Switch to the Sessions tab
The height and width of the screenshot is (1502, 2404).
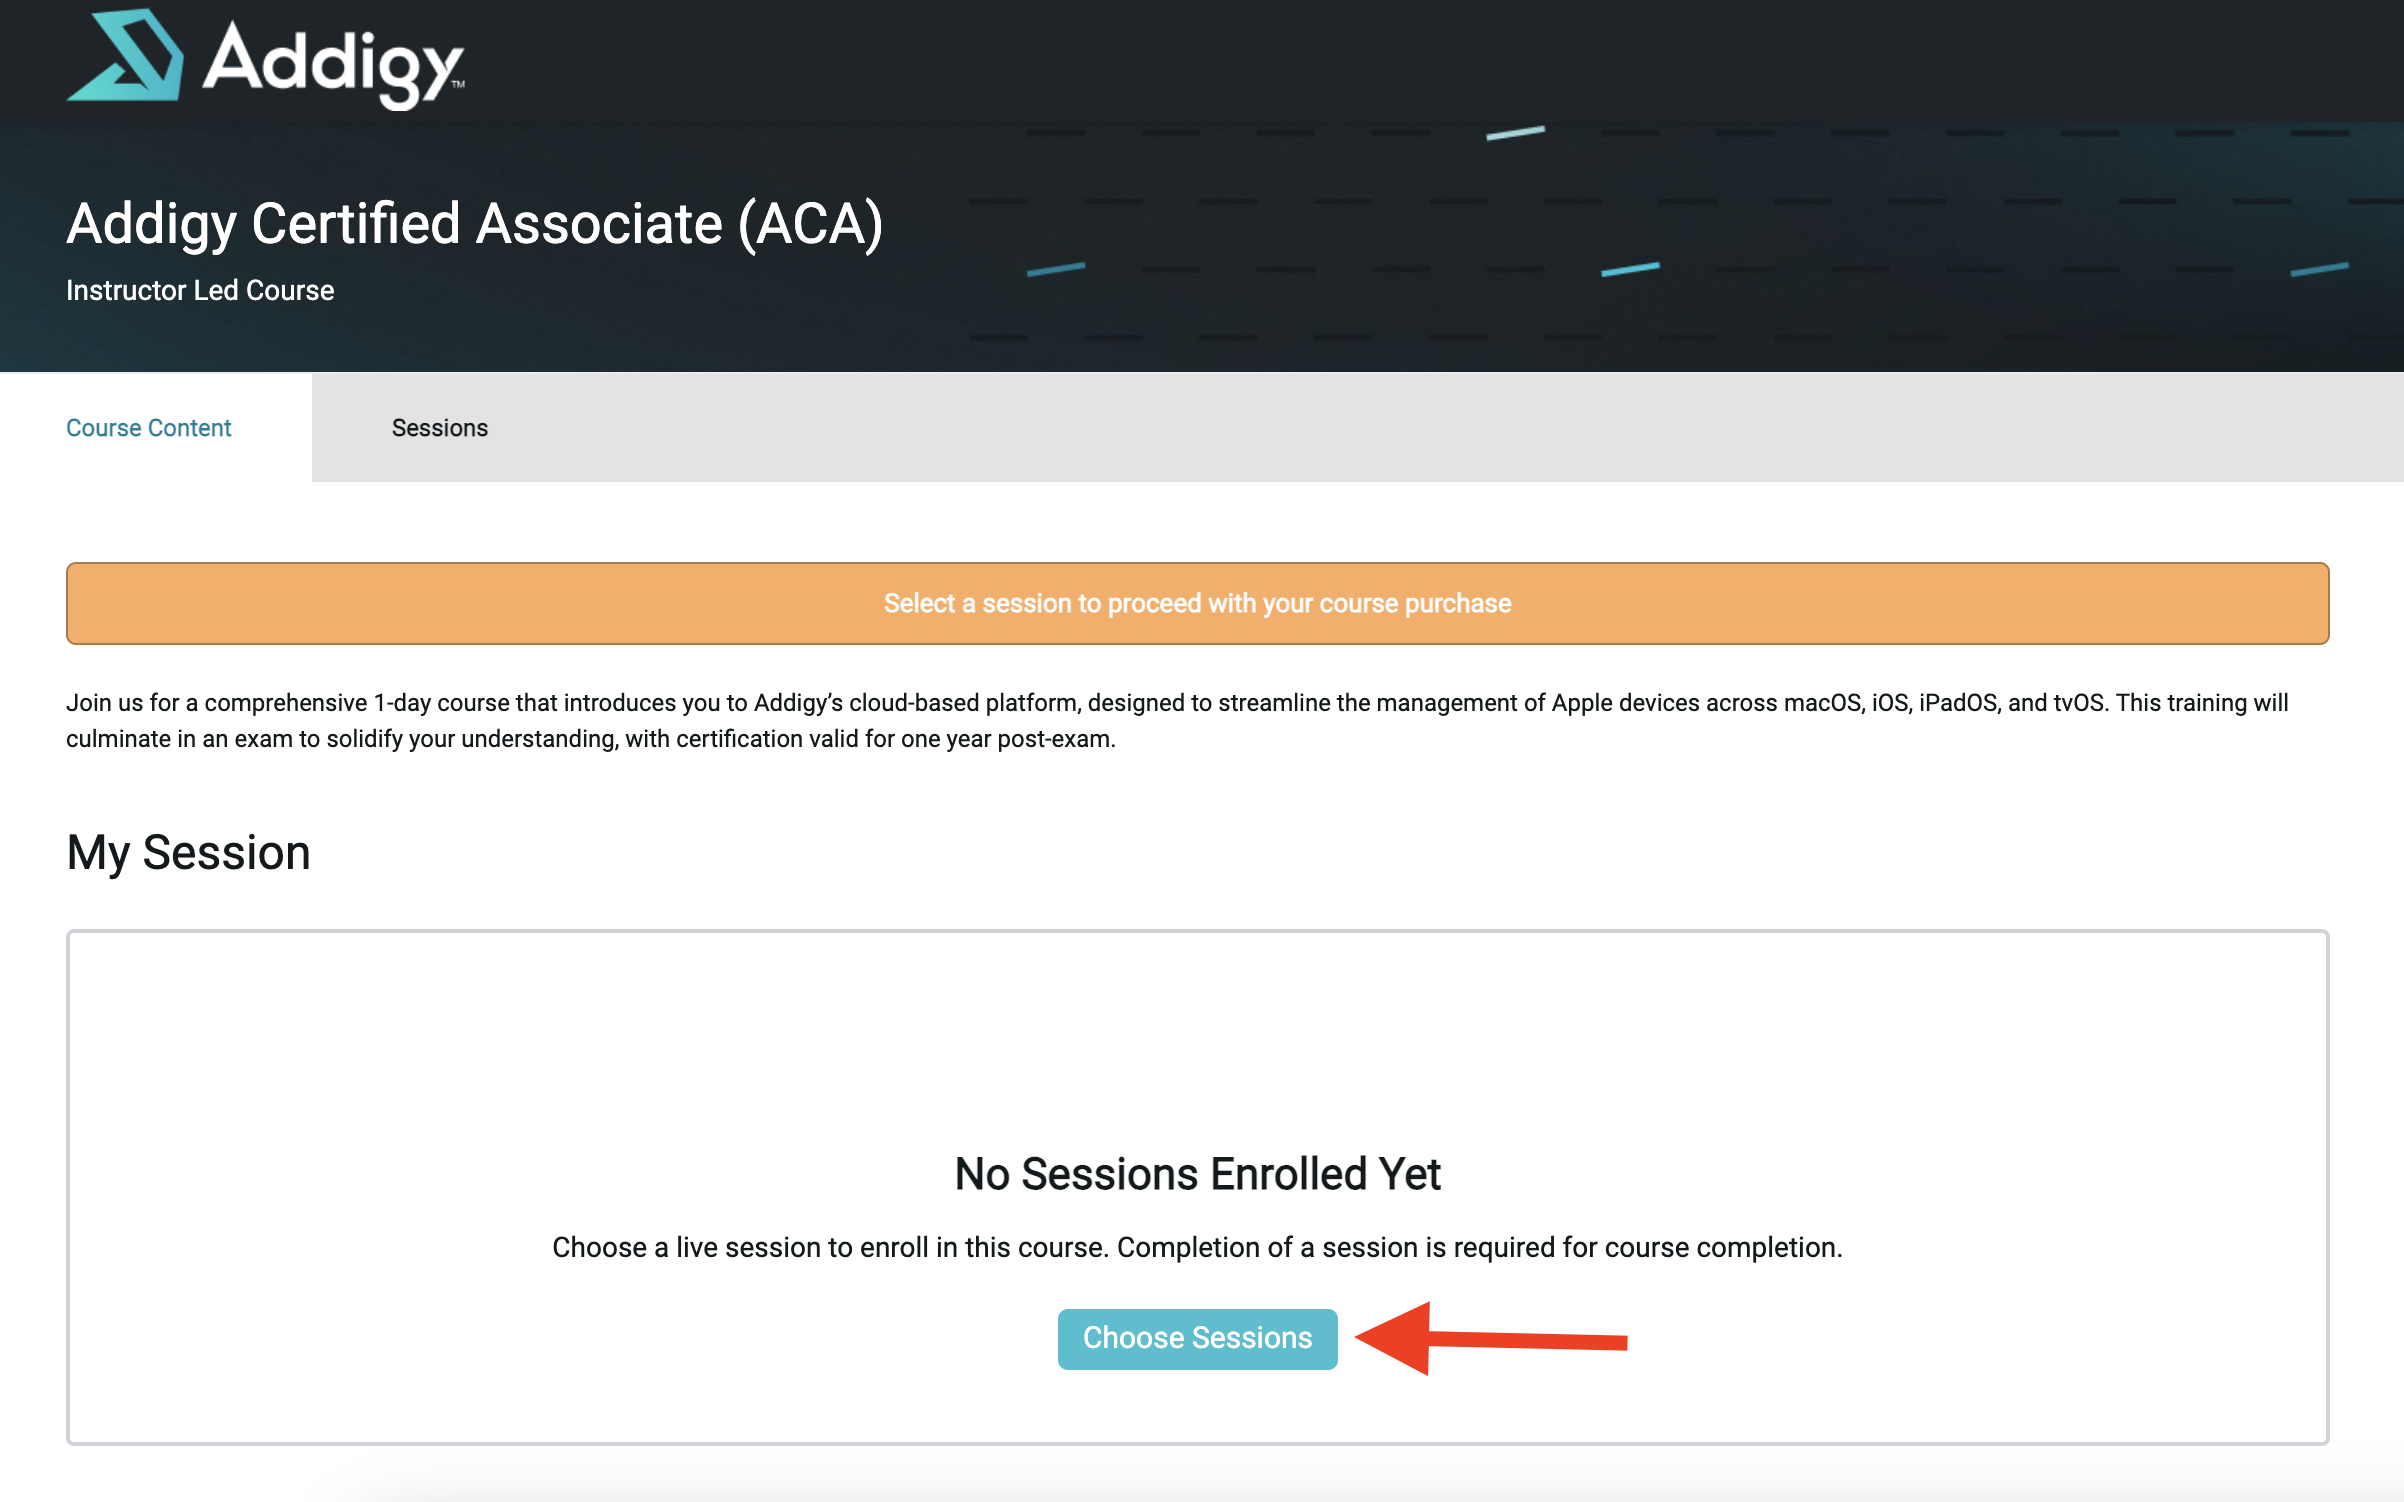point(440,428)
